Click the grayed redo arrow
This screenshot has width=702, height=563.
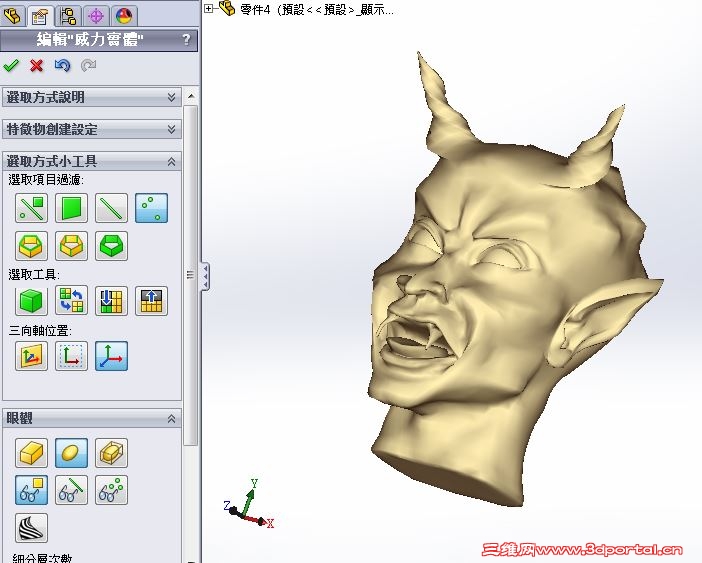[88, 66]
